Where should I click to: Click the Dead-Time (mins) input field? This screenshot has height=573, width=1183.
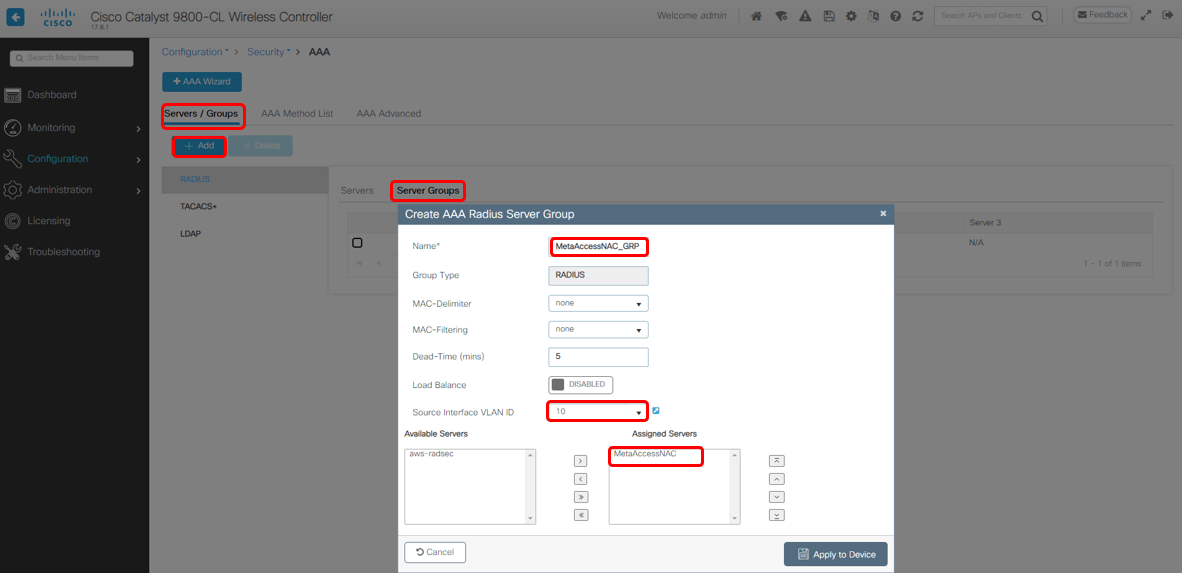click(598, 356)
